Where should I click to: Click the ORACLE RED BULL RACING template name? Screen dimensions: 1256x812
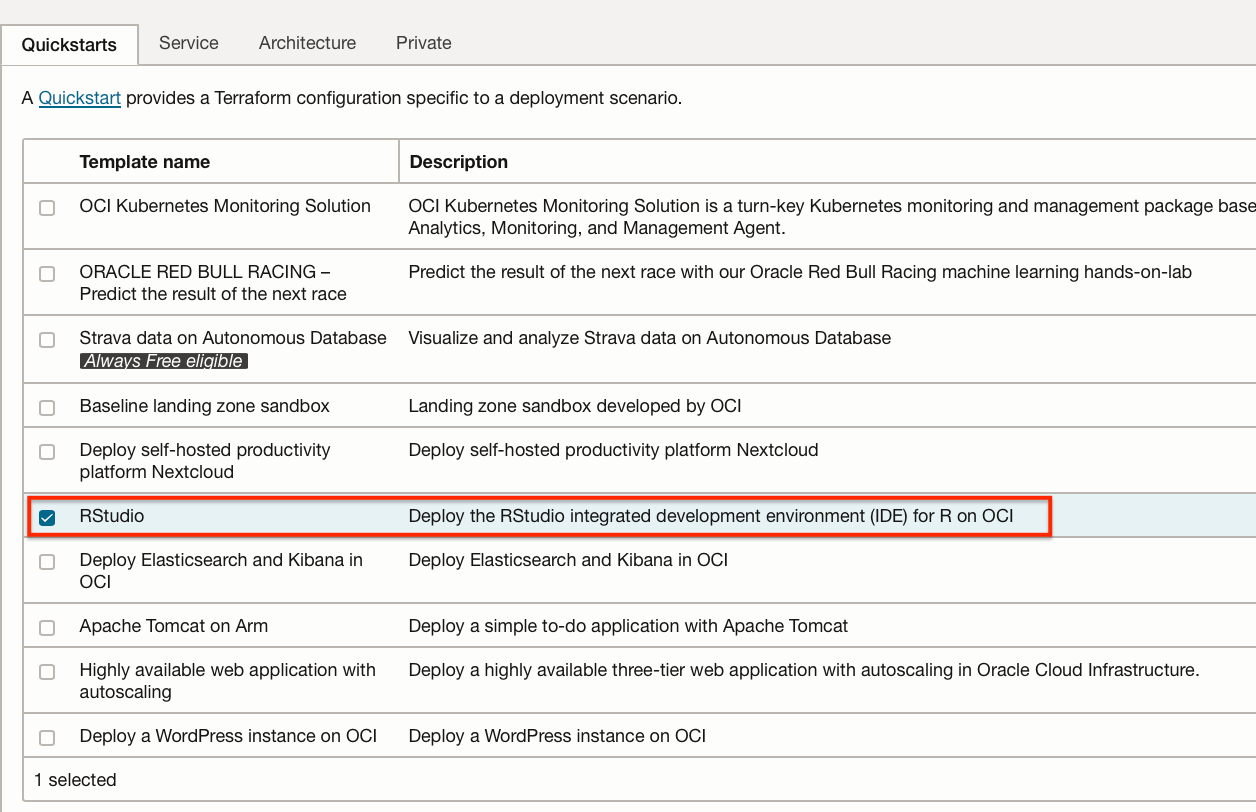[x=213, y=283]
